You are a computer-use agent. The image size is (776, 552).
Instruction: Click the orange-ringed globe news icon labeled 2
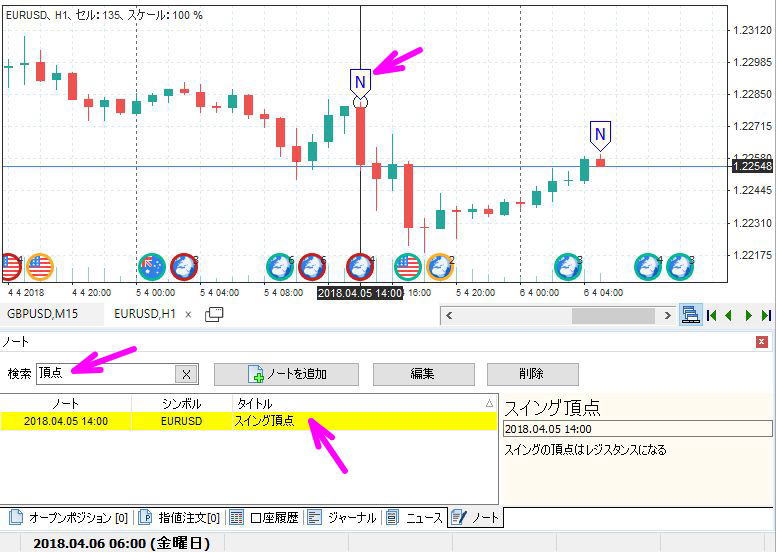[x=439, y=266]
